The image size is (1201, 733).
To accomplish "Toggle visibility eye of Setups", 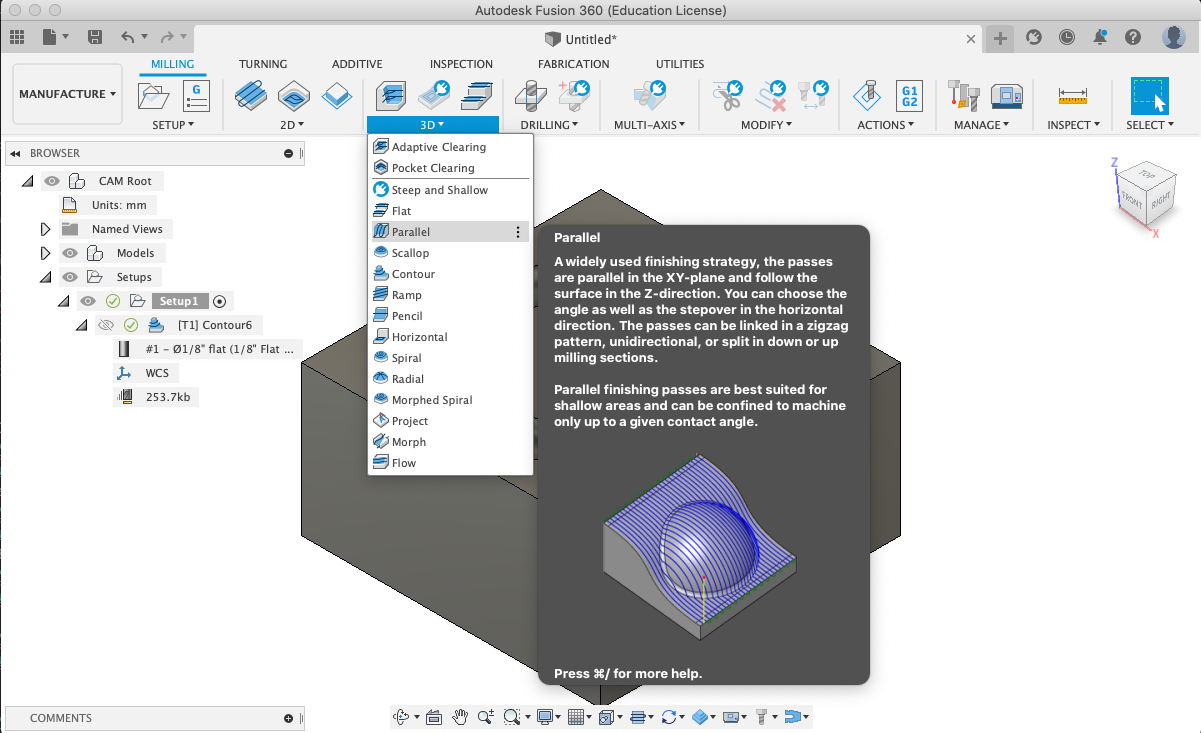I will coord(70,277).
